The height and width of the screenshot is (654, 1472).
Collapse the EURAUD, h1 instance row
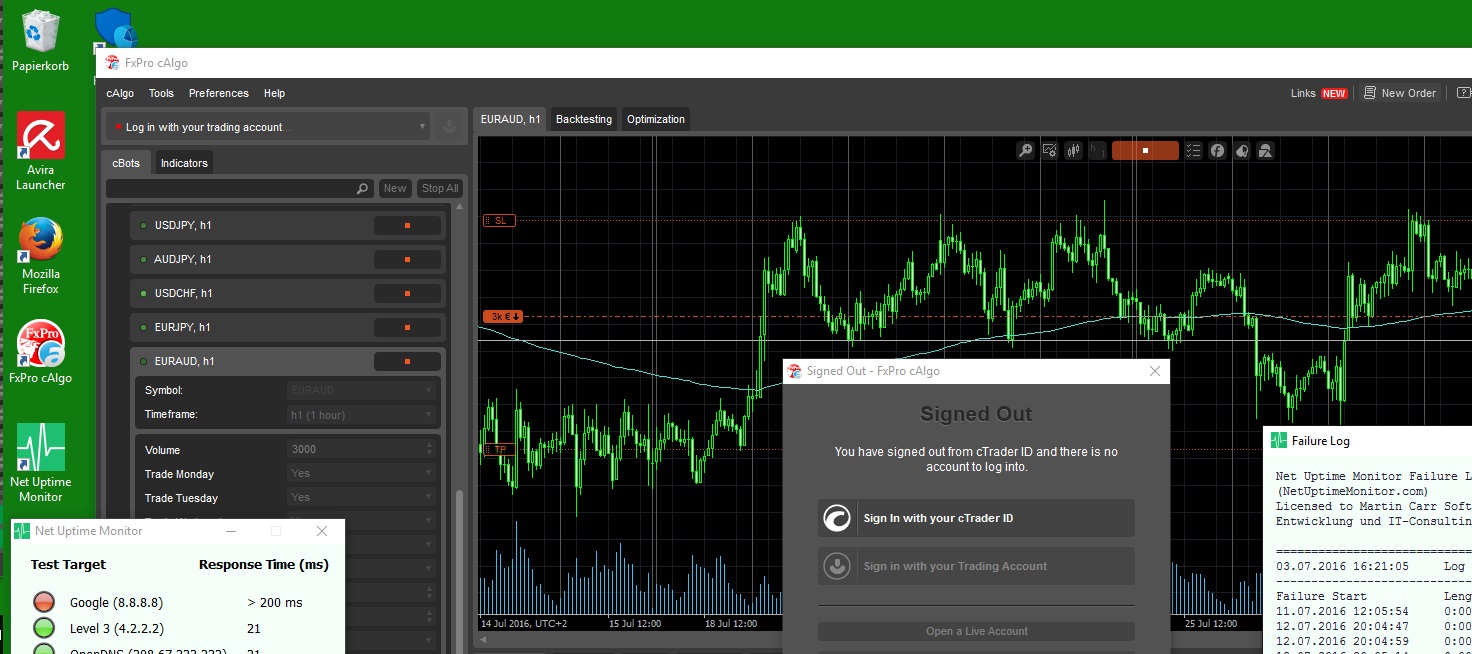tap(287, 362)
